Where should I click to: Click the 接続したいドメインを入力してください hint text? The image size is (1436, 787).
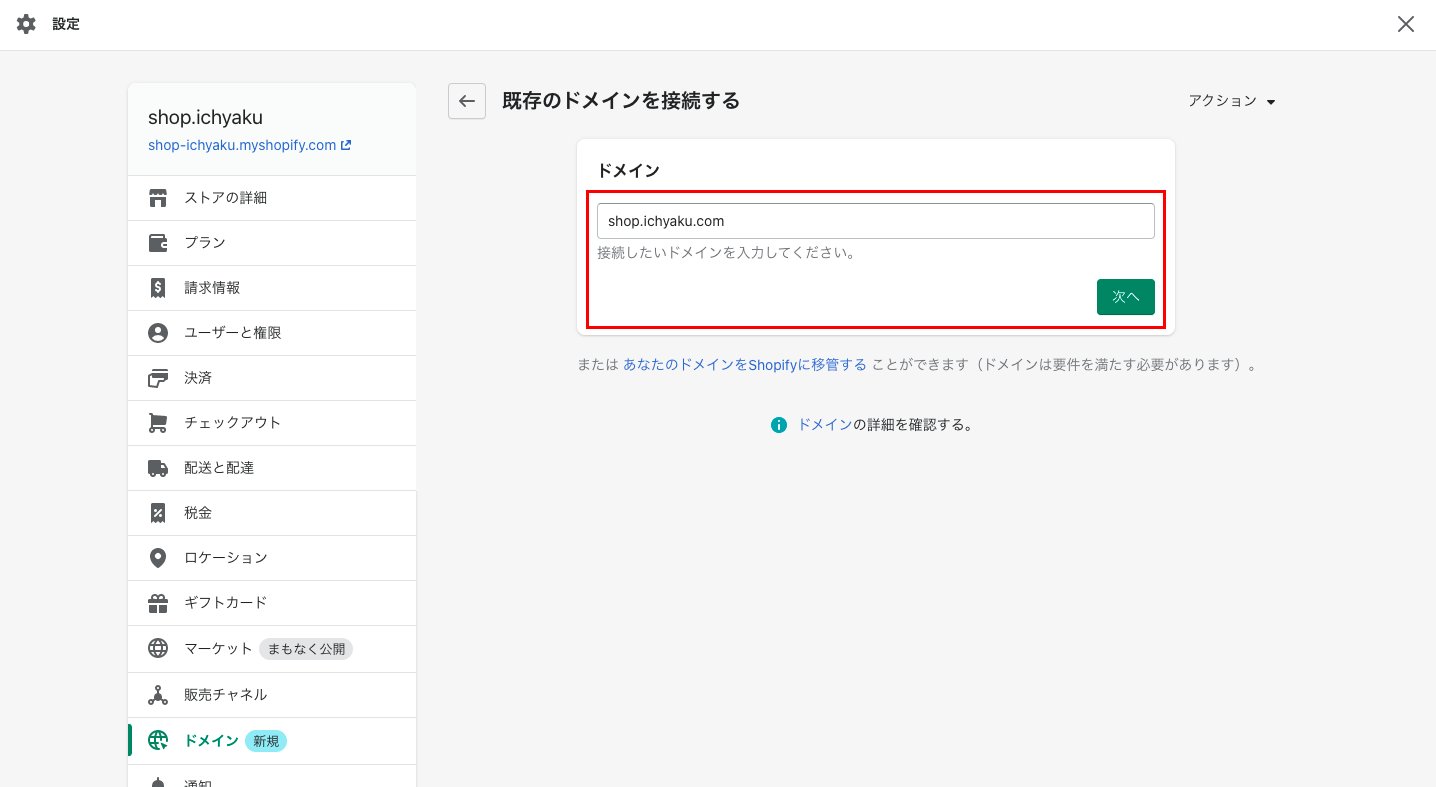pyautogui.click(x=727, y=253)
